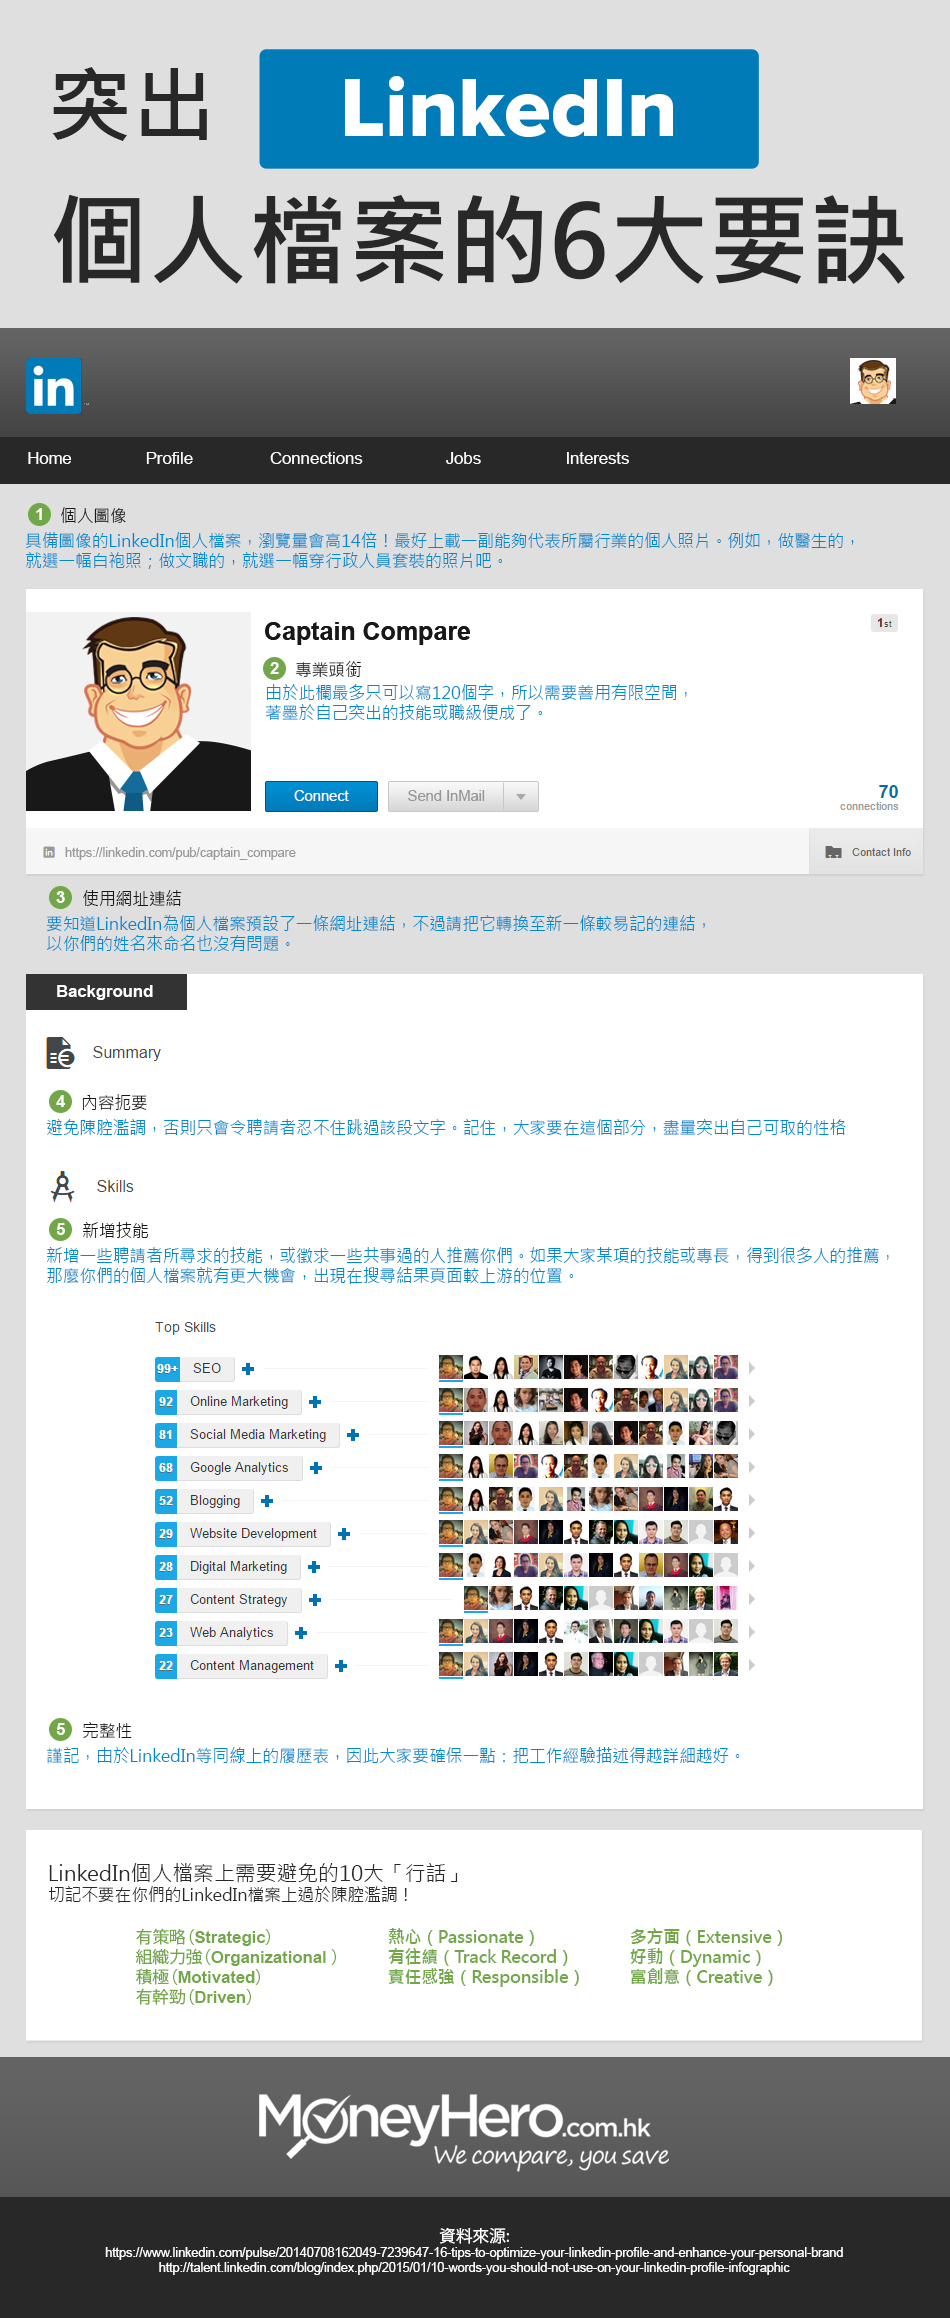
Task: Click the Skills compass icon
Action: point(62,1186)
